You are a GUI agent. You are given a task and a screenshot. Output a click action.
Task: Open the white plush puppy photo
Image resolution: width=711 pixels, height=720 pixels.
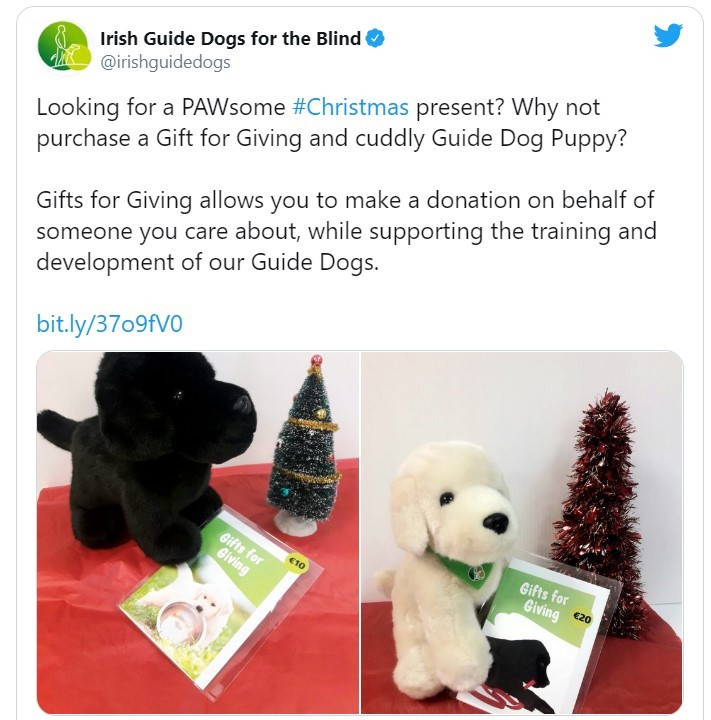(522, 533)
